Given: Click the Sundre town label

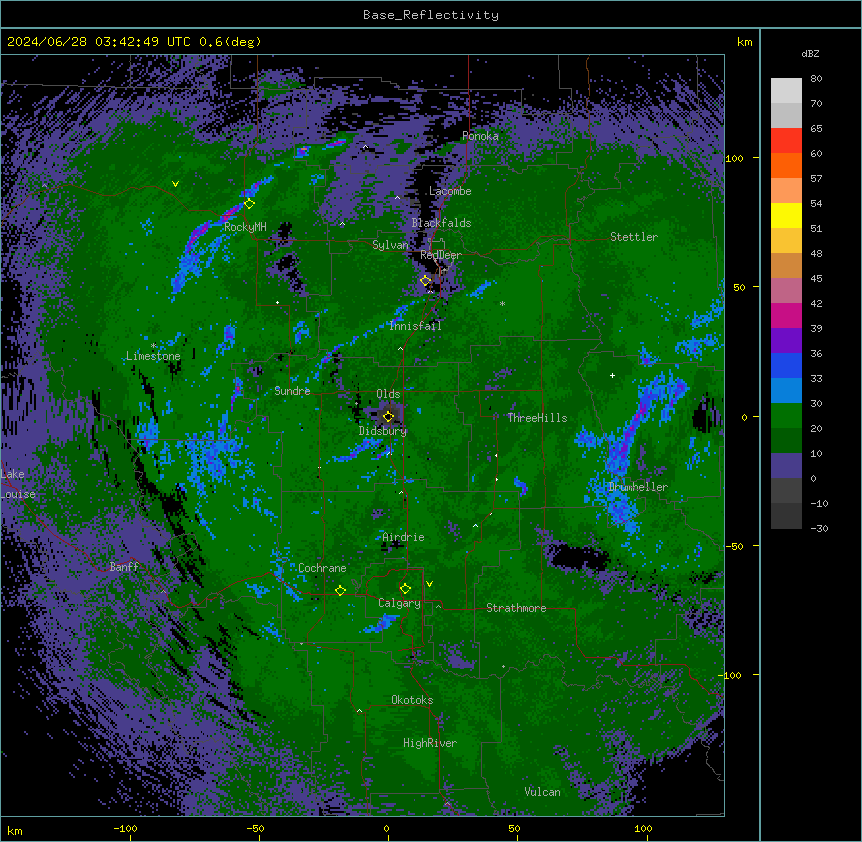Looking at the screenshot, I should pyautogui.click(x=292, y=391).
